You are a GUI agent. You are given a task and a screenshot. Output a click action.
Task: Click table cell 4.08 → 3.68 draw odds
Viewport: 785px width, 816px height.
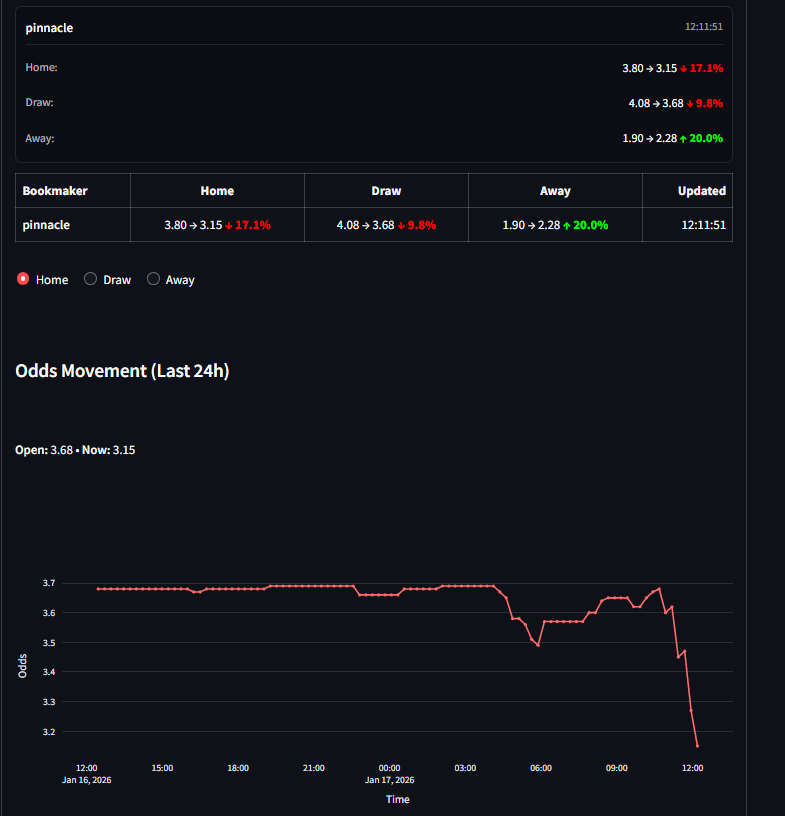click(x=386, y=225)
